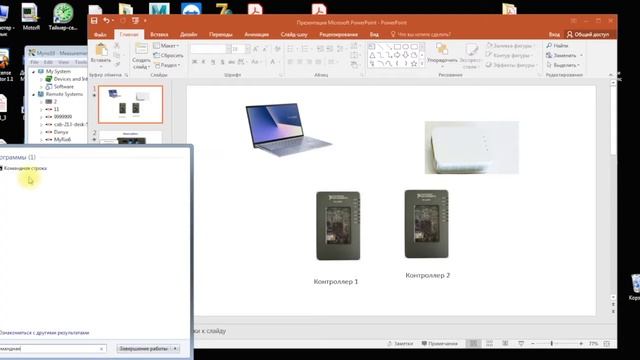Viewport: 640px width, 360px height.
Task: Toggle bold formatting in Font group
Action: point(194,62)
